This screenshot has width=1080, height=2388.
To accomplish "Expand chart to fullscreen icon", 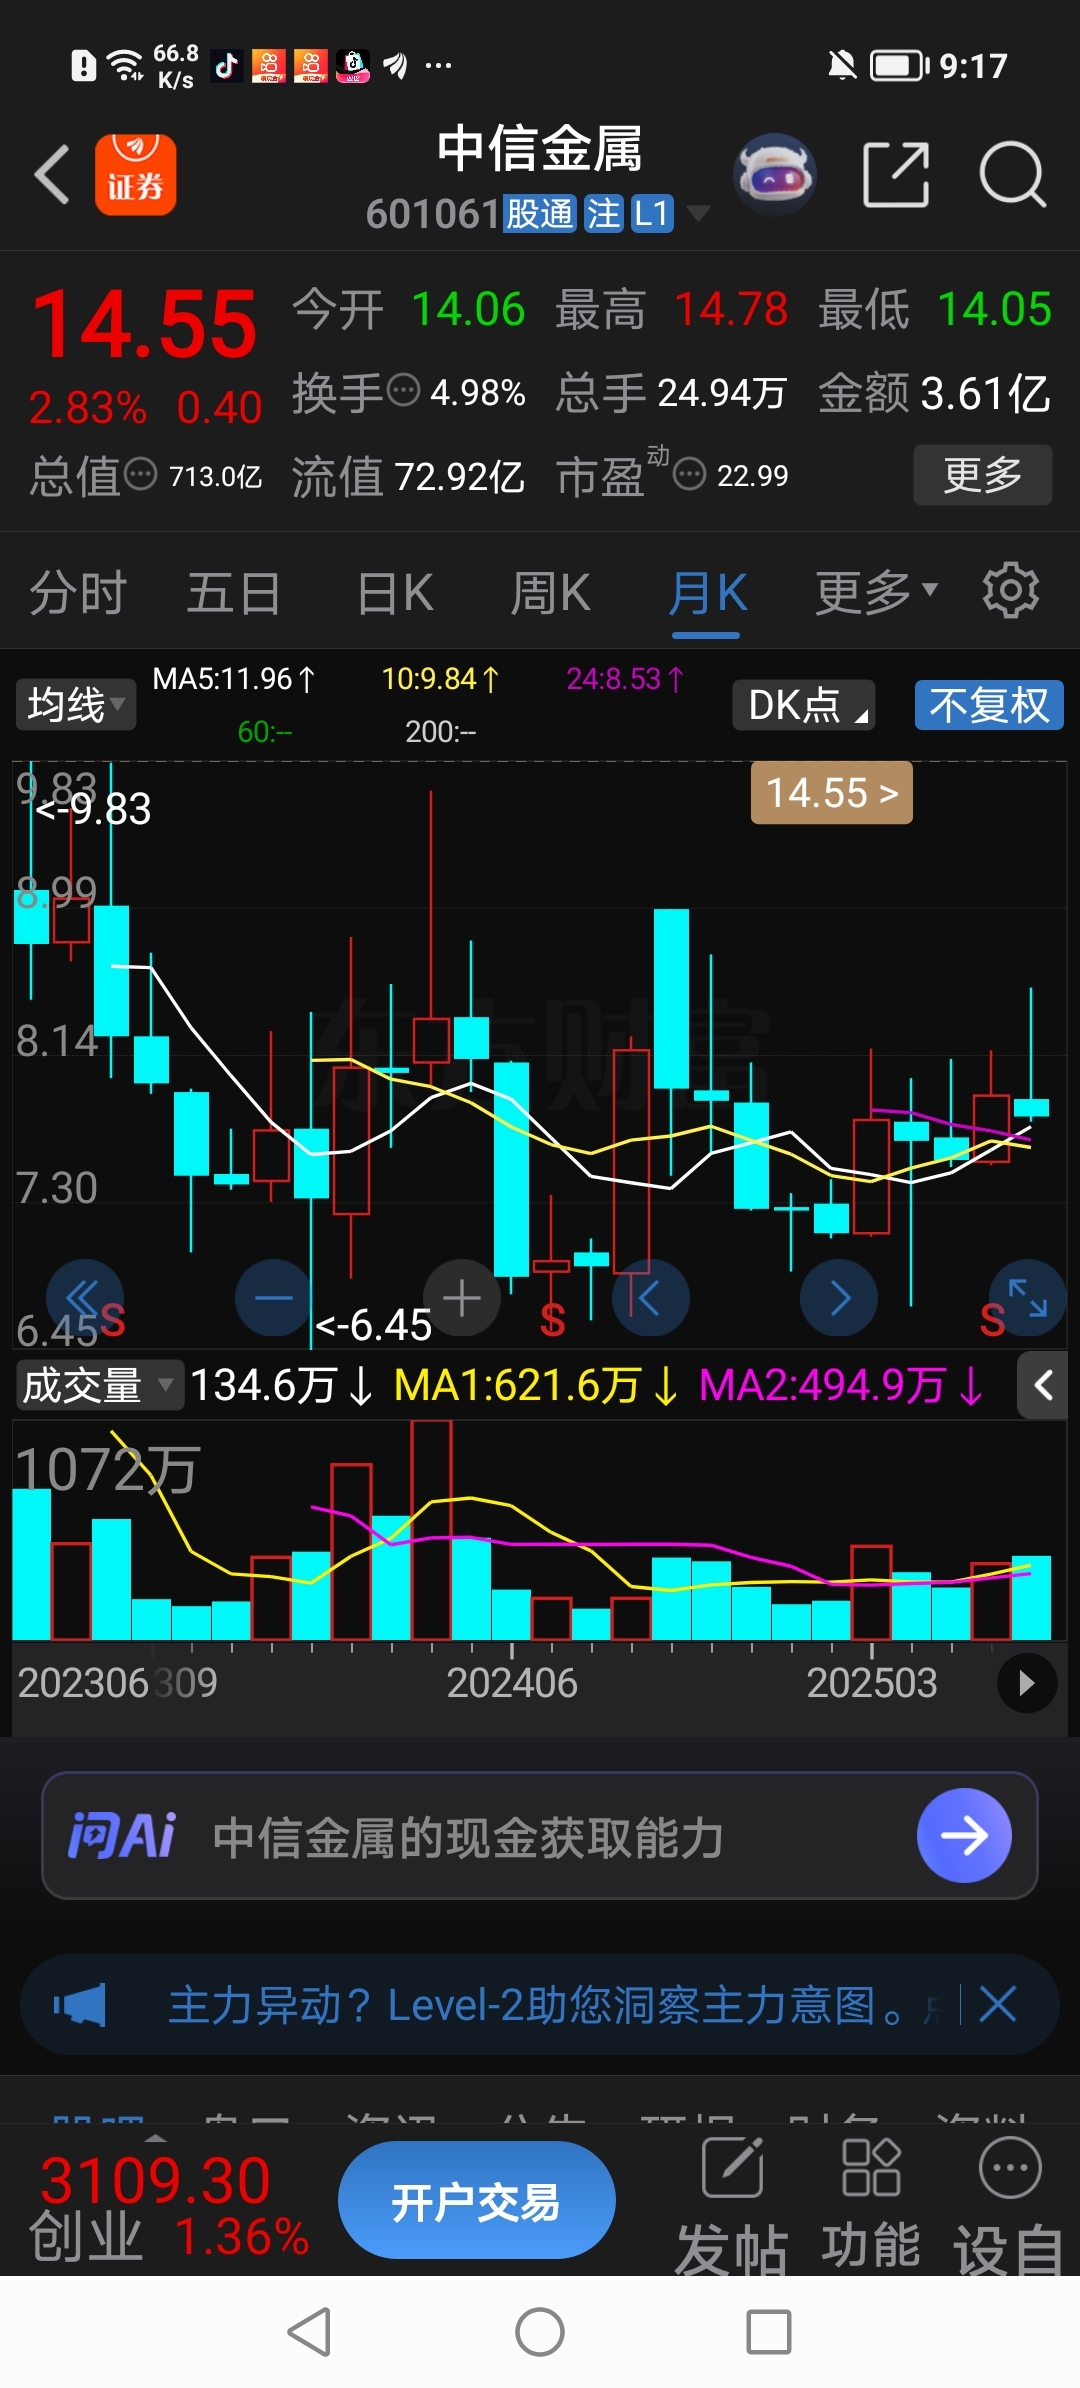I will pyautogui.click(x=1027, y=1298).
